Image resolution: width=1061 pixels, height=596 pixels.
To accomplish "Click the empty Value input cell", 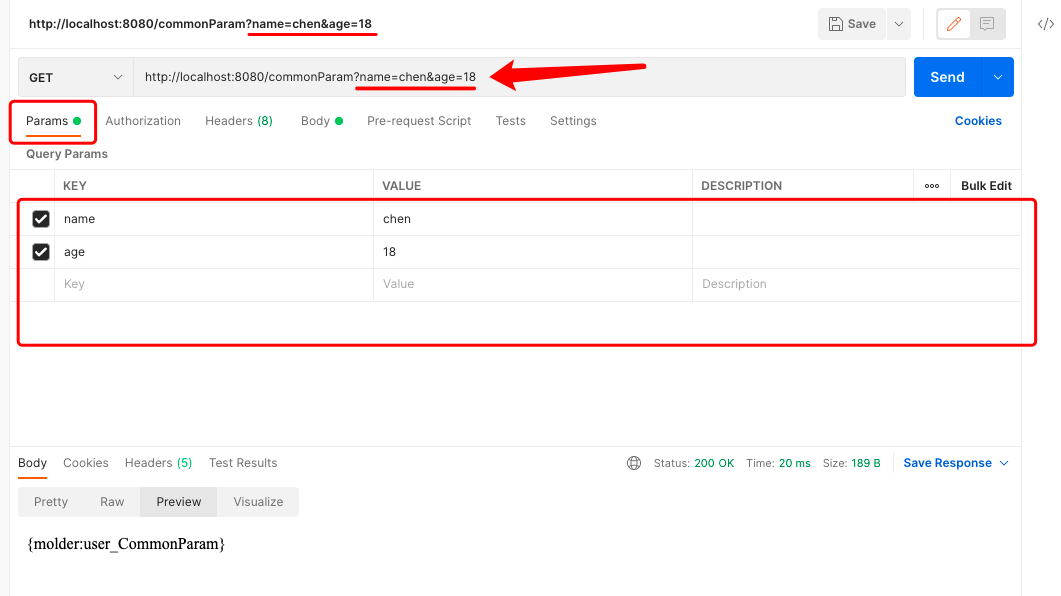I will tap(533, 284).
